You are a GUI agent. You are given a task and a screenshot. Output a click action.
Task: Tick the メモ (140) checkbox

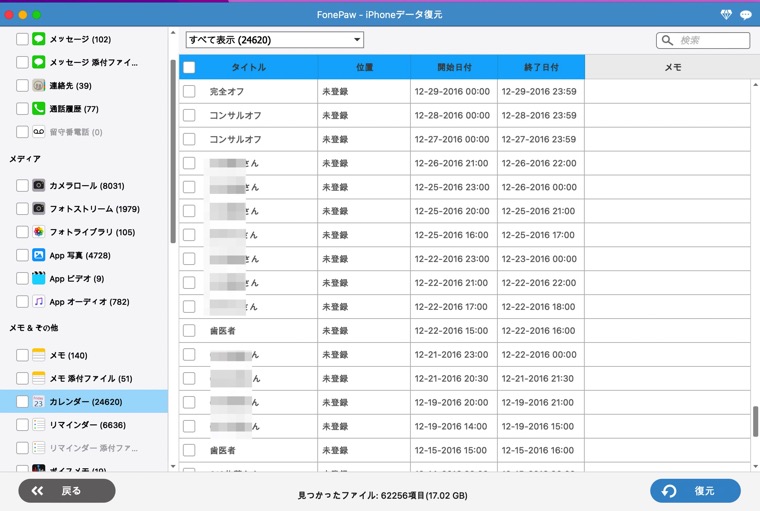coord(22,355)
